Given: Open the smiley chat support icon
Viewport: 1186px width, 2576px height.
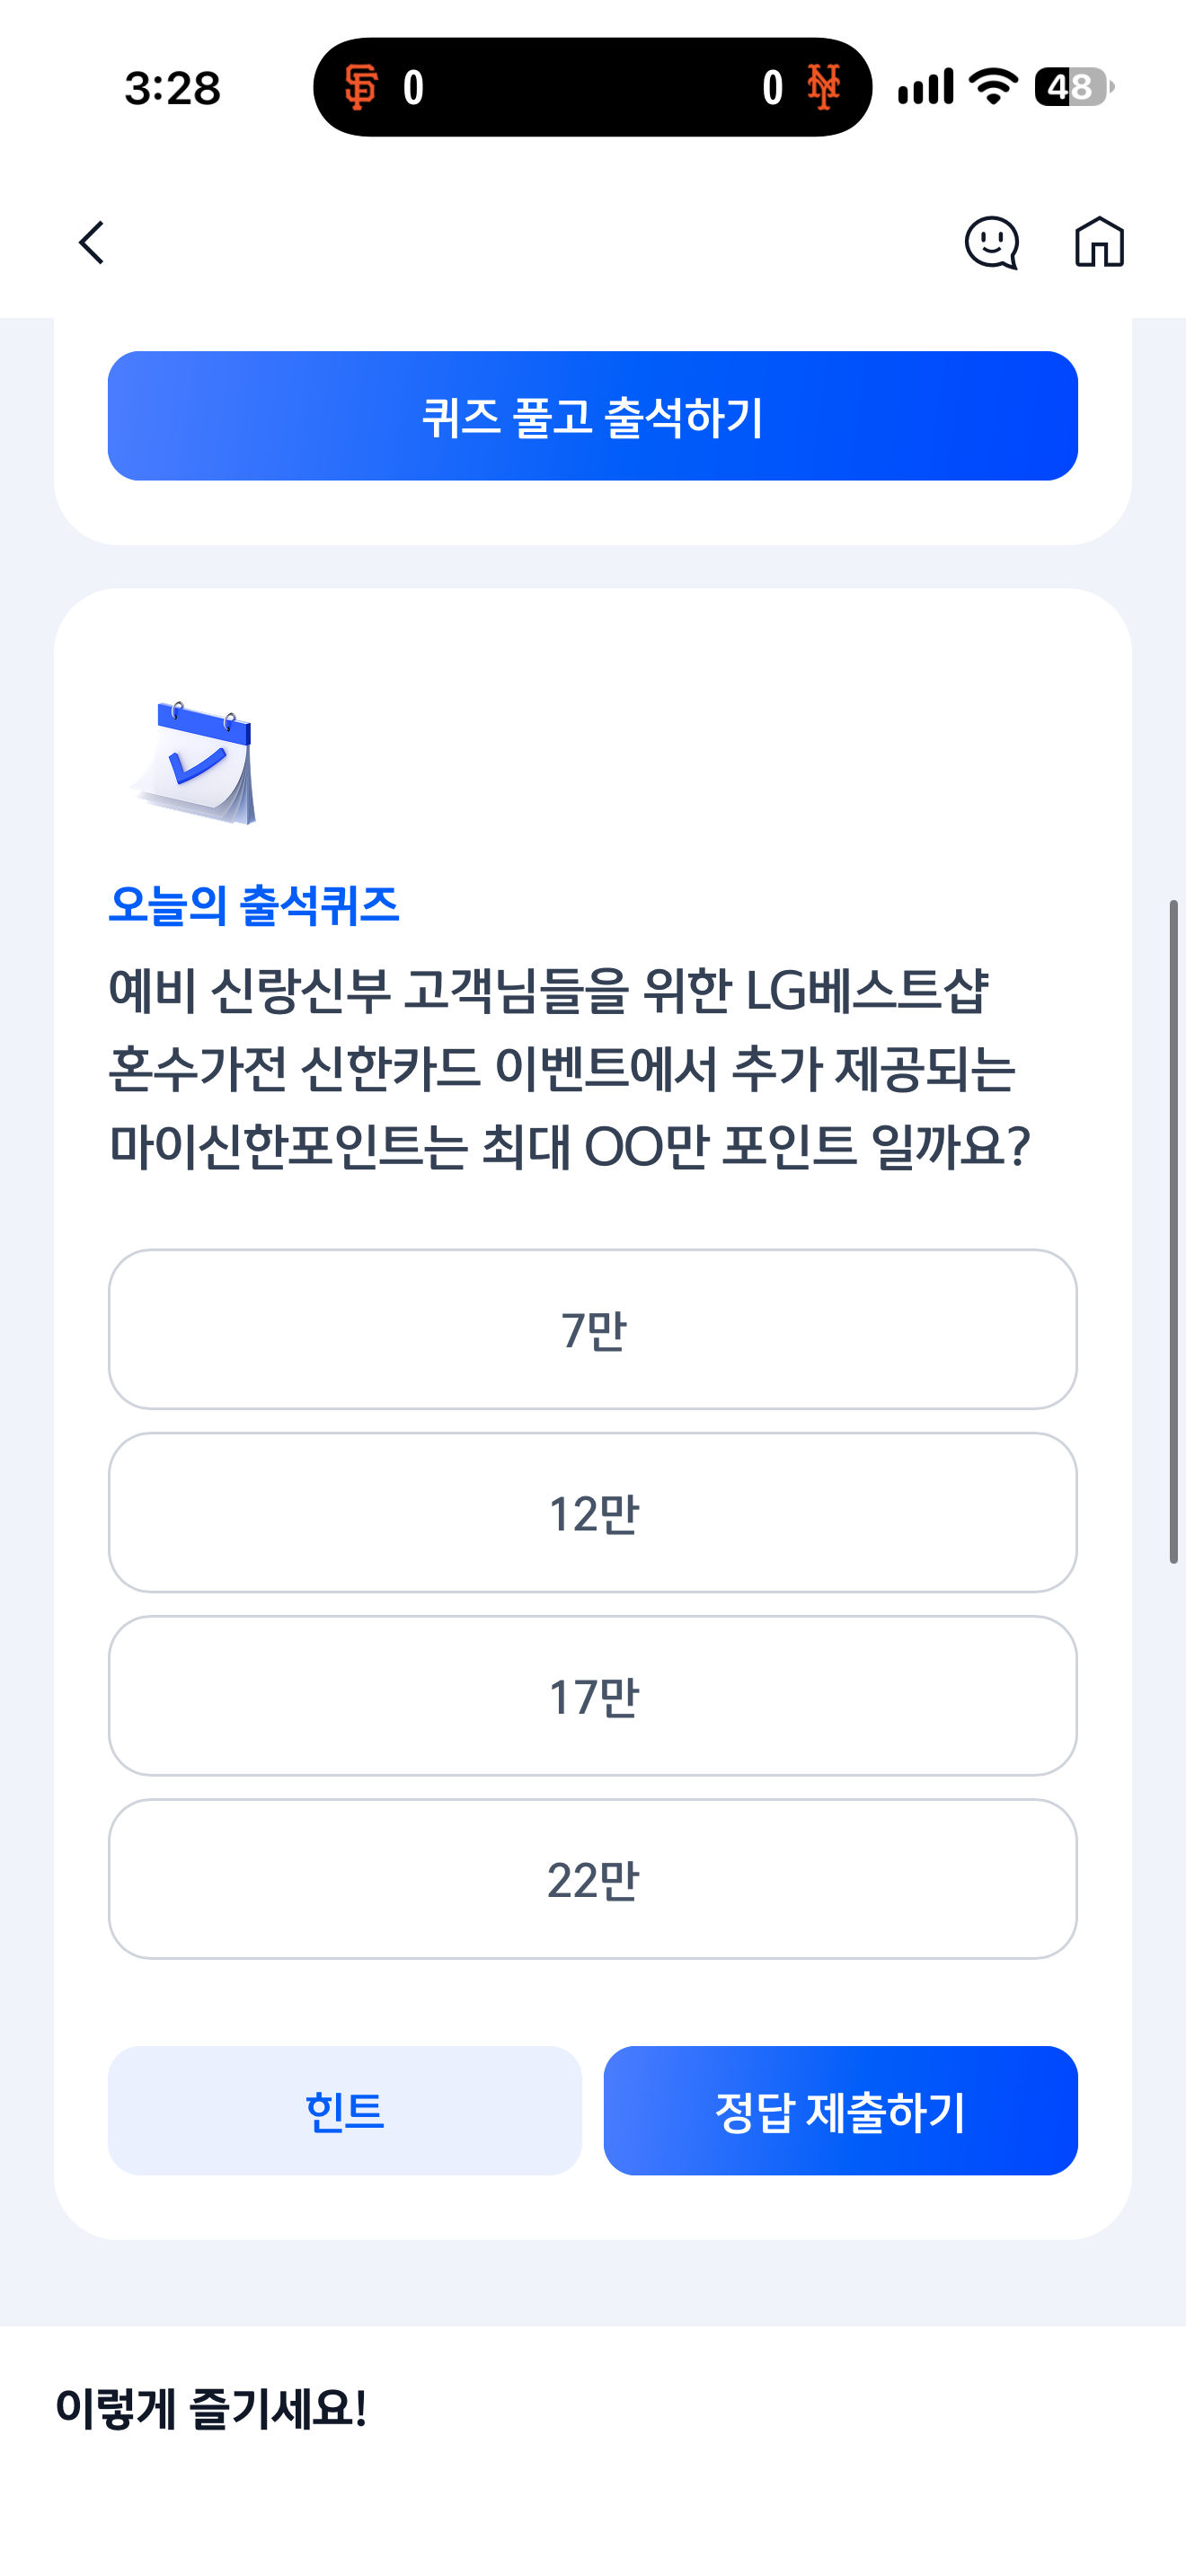Looking at the screenshot, I should [x=991, y=243].
